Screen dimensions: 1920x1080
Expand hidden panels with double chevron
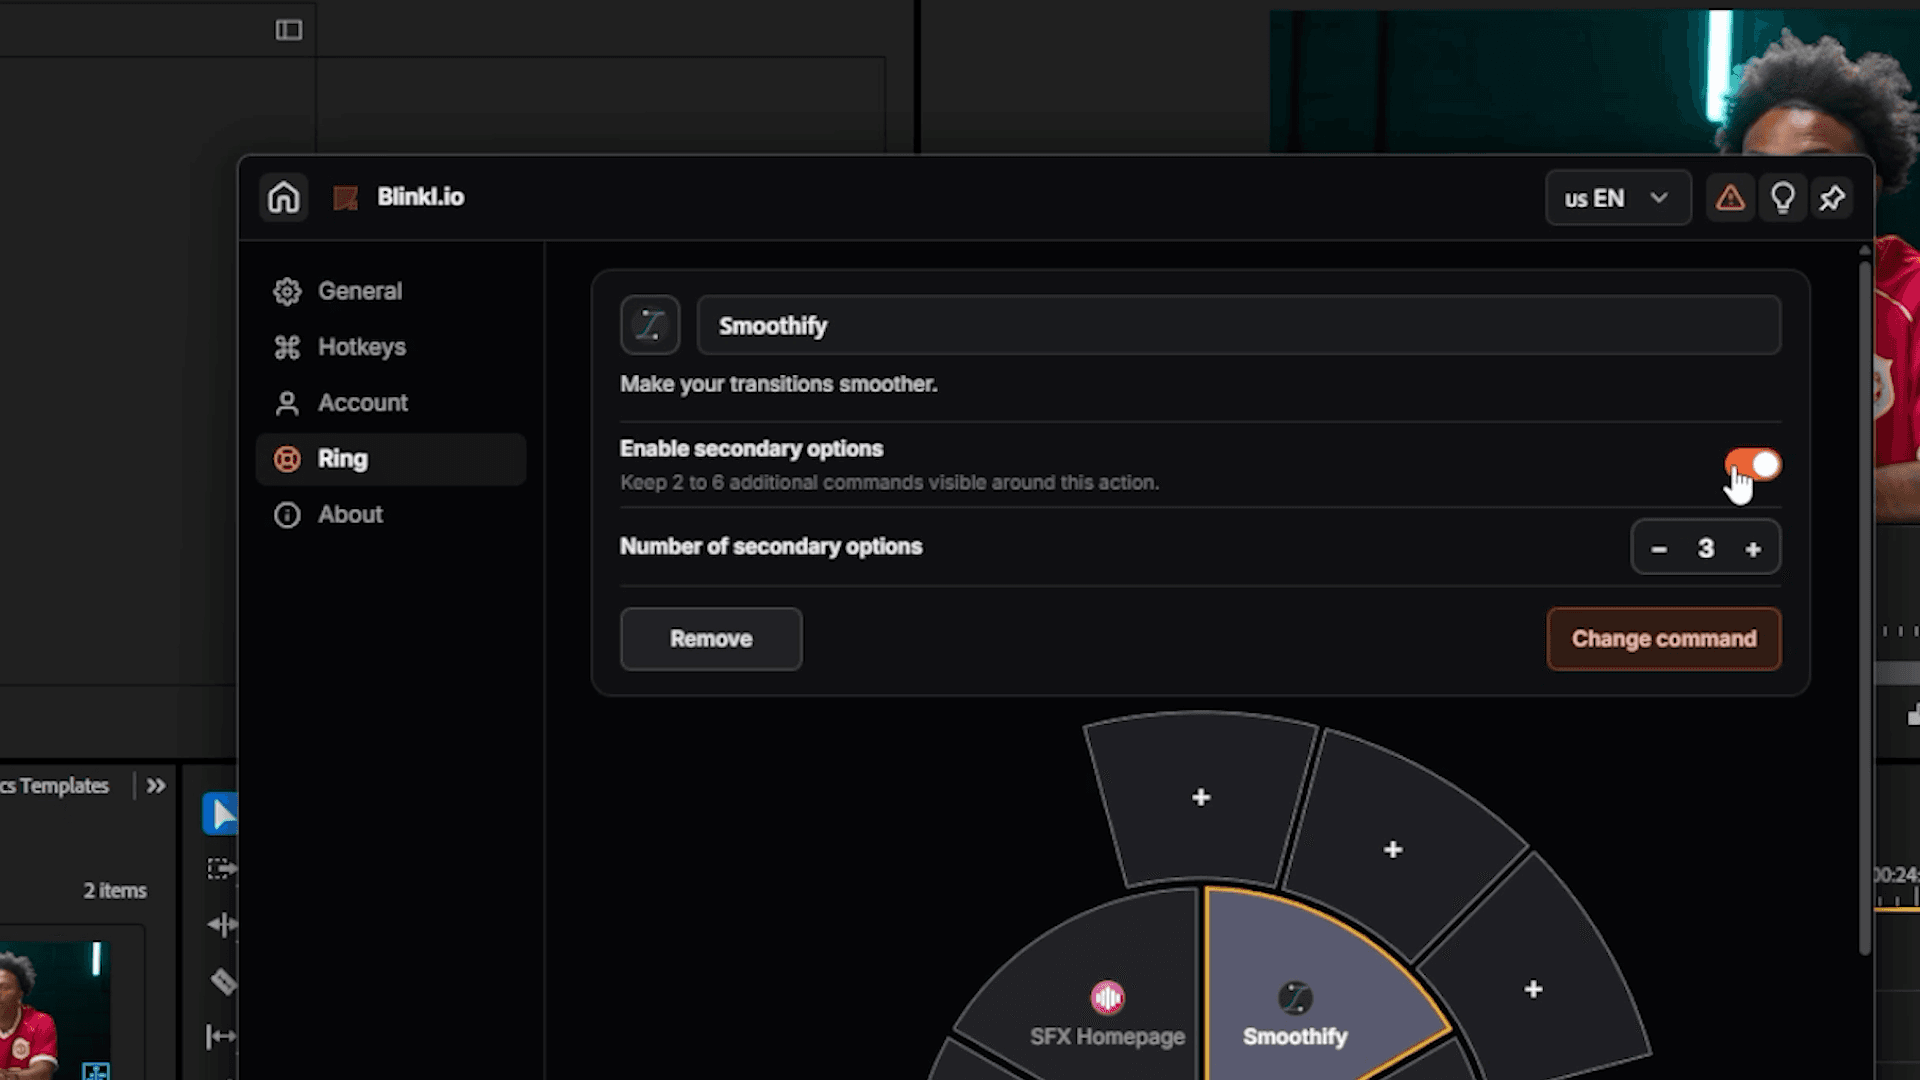[x=156, y=786]
